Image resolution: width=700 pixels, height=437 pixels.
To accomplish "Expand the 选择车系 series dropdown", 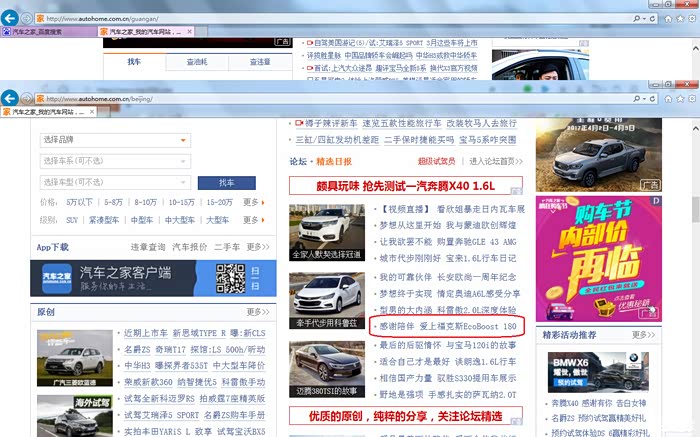I will [x=115, y=161].
